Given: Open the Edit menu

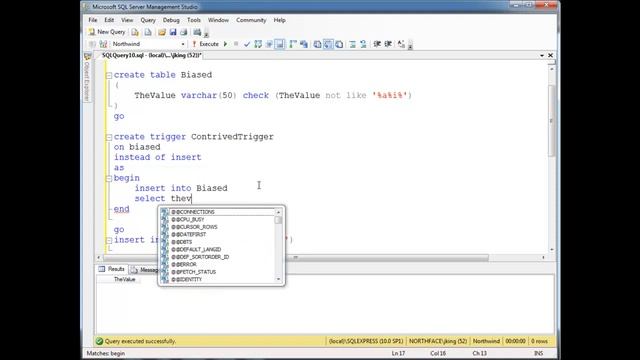Looking at the screenshot, I should (109, 20).
